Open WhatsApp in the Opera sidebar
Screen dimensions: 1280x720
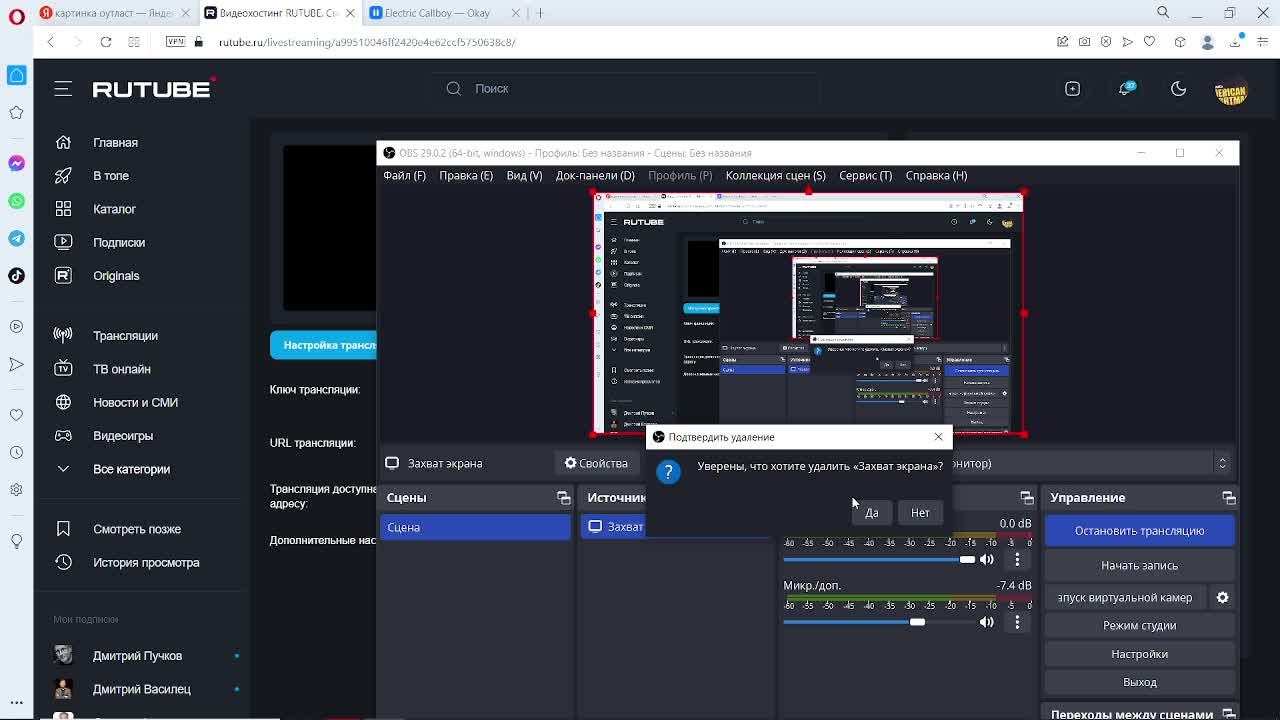16,201
